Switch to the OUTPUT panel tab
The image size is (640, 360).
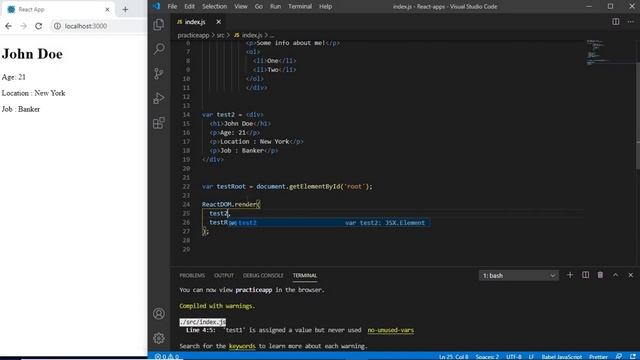[x=224, y=276]
